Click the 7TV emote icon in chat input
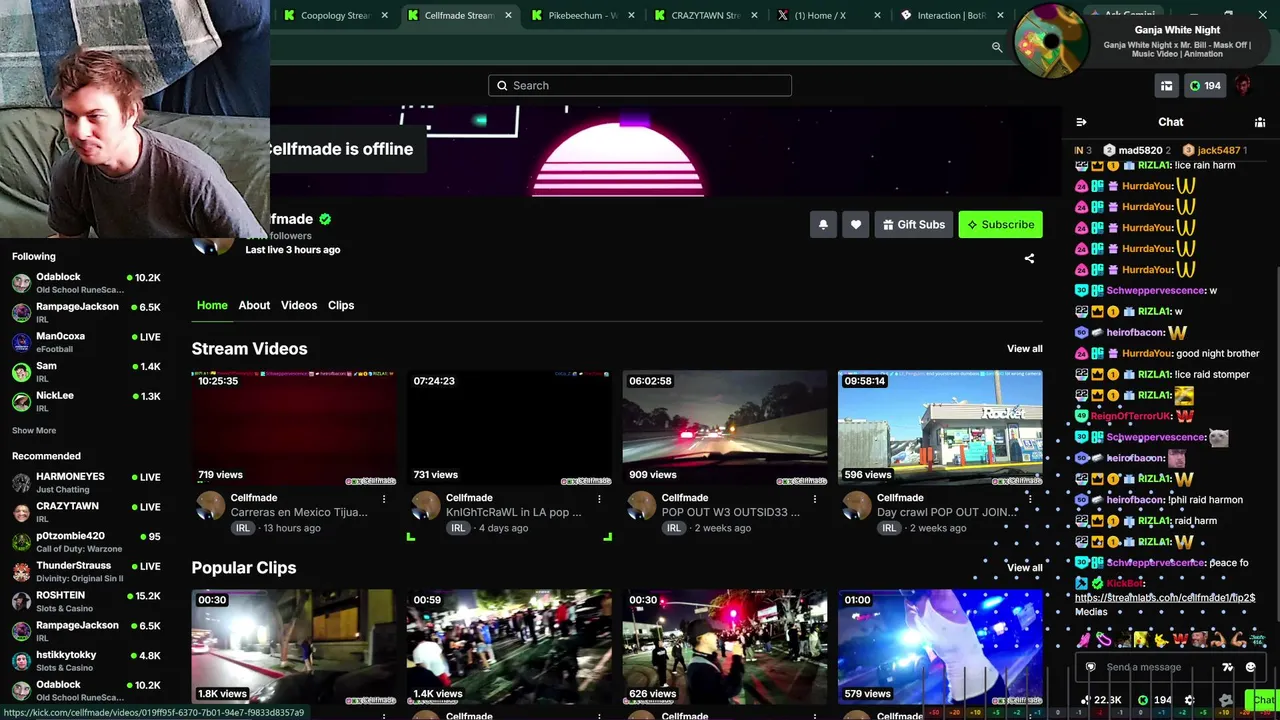Viewport: 1280px width, 720px height. point(1228,667)
